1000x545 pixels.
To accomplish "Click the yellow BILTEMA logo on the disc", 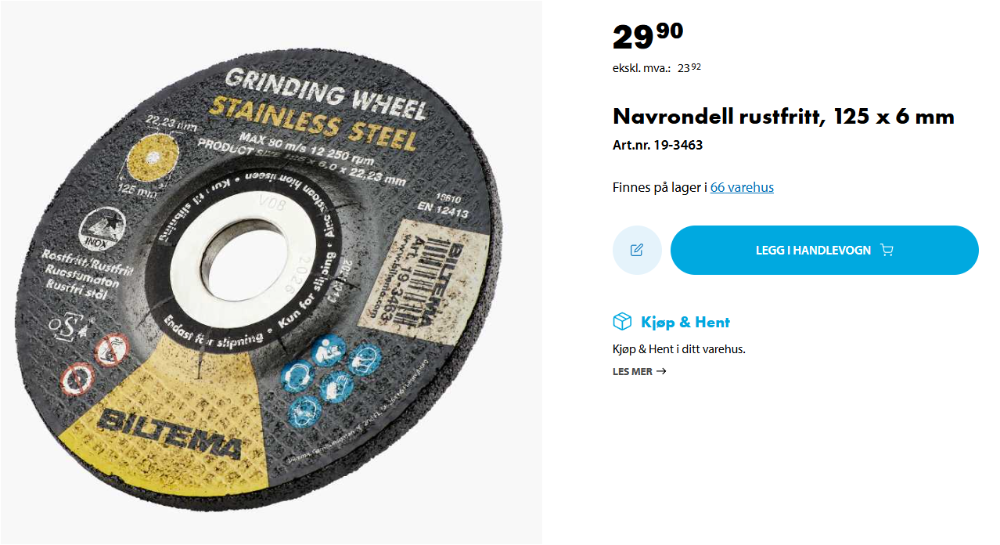I will [x=170, y=432].
